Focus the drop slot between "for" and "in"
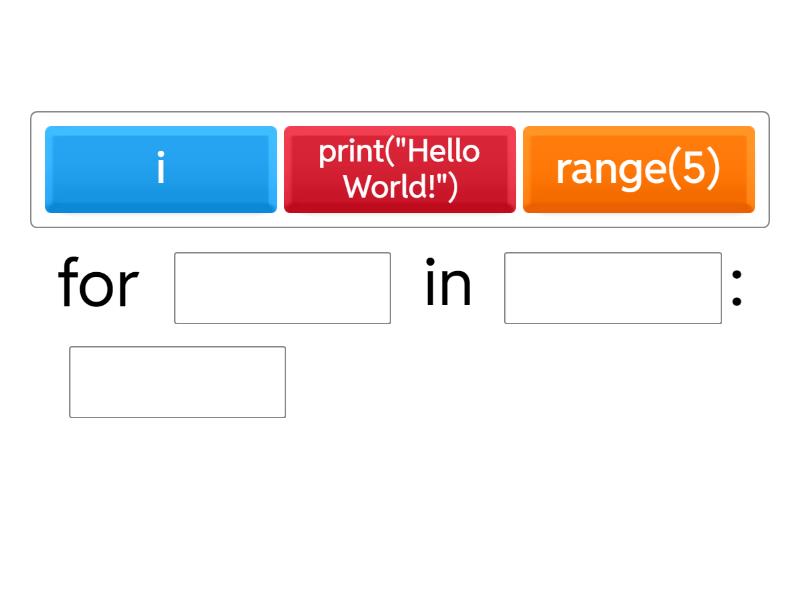This screenshot has width=800, height=600. [x=282, y=288]
